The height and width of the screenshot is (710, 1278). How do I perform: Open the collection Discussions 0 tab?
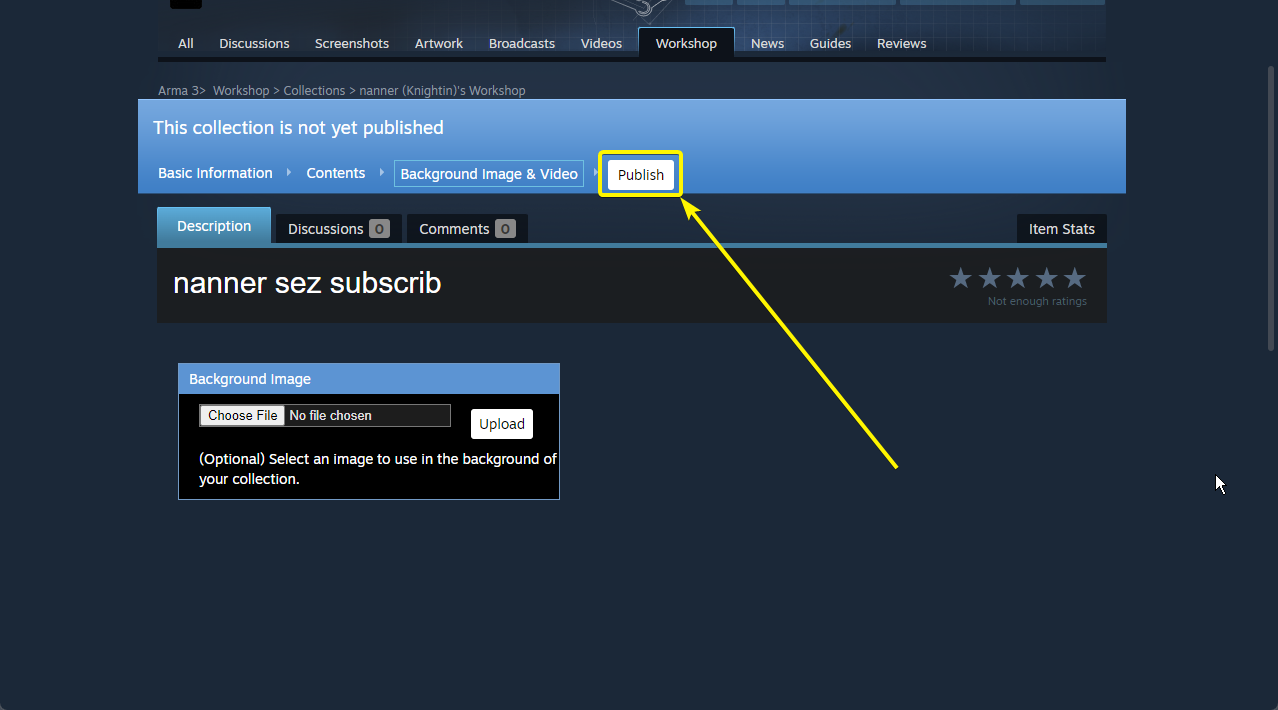338,228
